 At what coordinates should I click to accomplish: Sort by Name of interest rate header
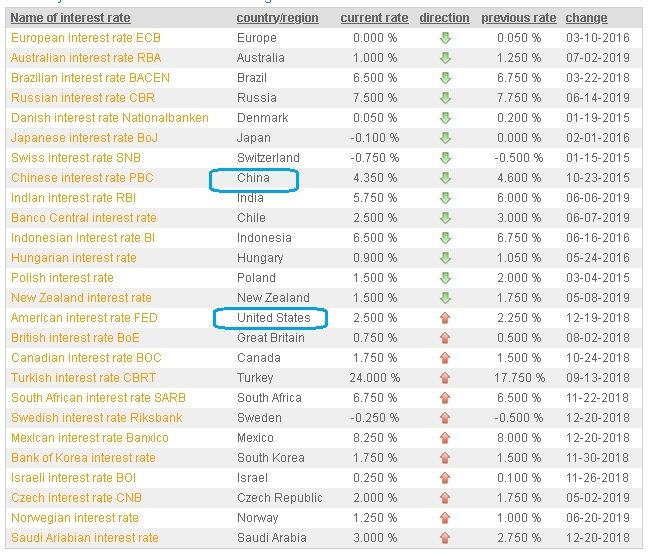(x=70, y=18)
